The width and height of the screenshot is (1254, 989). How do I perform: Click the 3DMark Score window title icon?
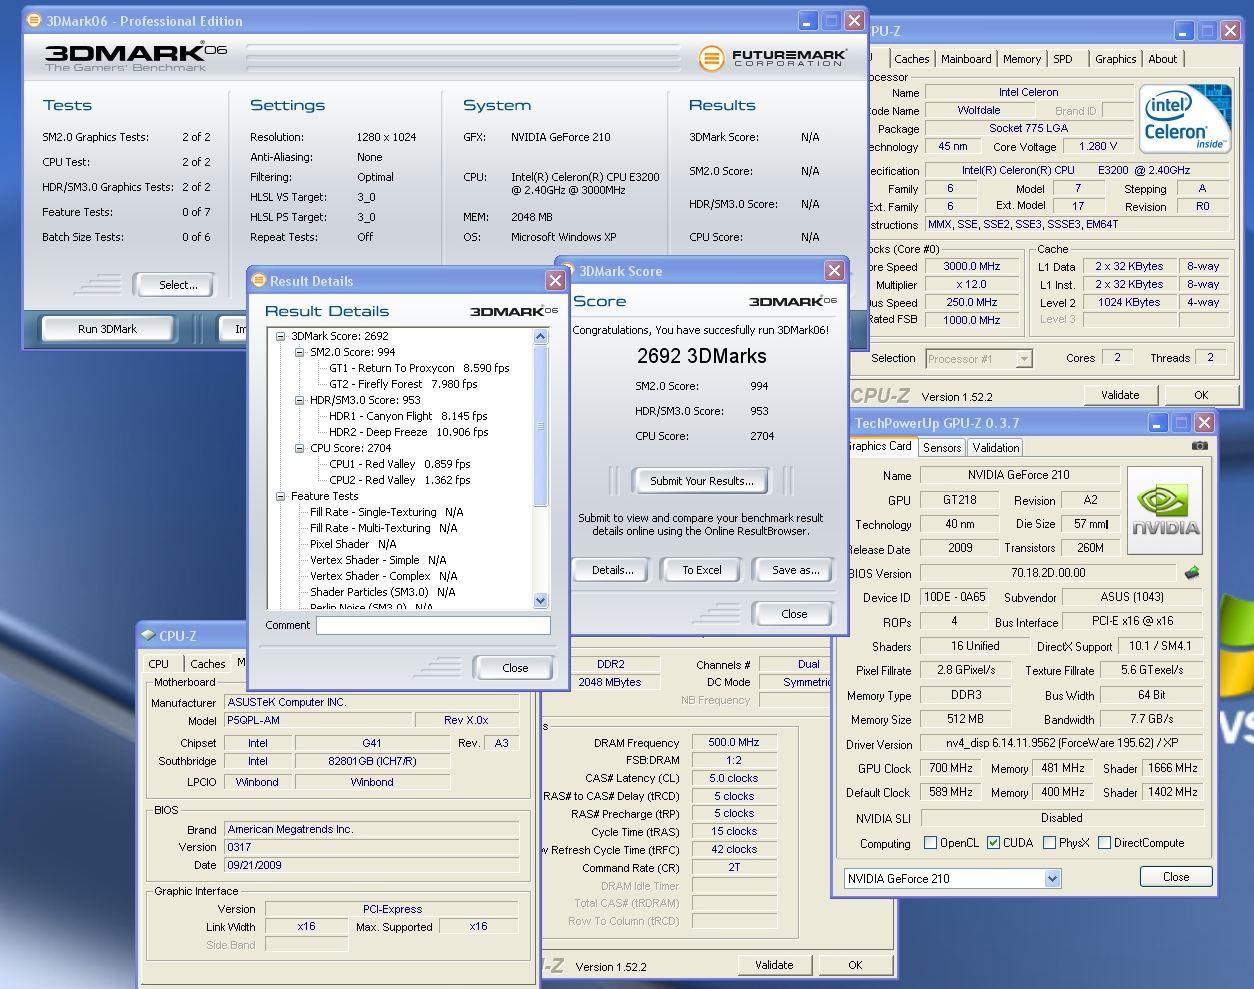click(x=567, y=271)
